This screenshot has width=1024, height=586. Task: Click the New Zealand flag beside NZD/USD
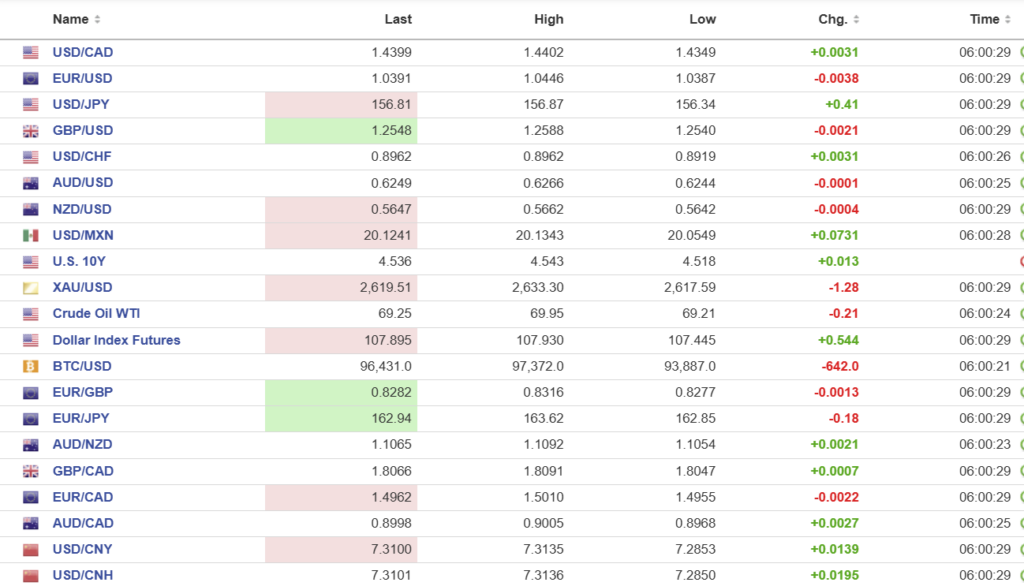(x=30, y=209)
